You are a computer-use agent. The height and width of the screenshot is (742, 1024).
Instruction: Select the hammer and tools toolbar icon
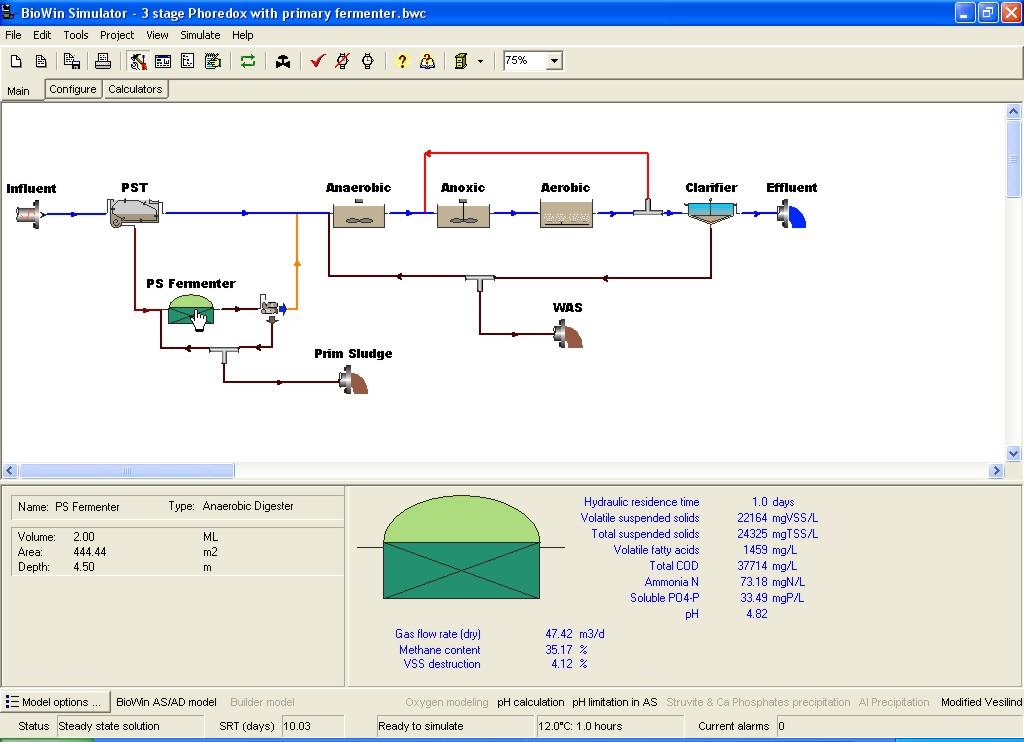click(x=138, y=61)
